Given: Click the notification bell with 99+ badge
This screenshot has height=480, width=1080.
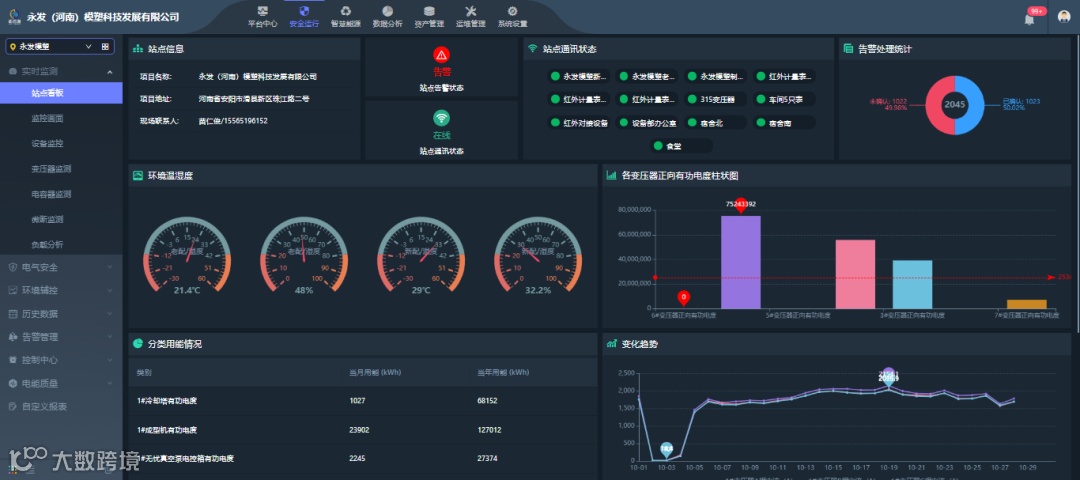Looking at the screenshot, I should pyautogui.click(x=1030, y=19).
